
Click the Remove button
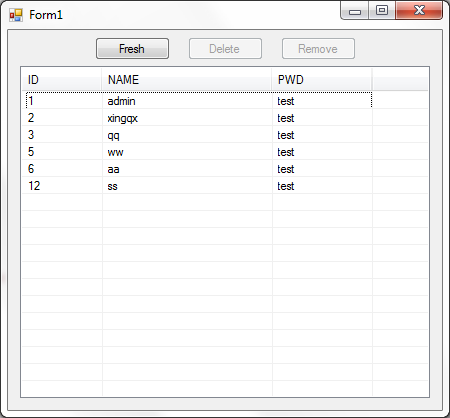tap(318, 49)
